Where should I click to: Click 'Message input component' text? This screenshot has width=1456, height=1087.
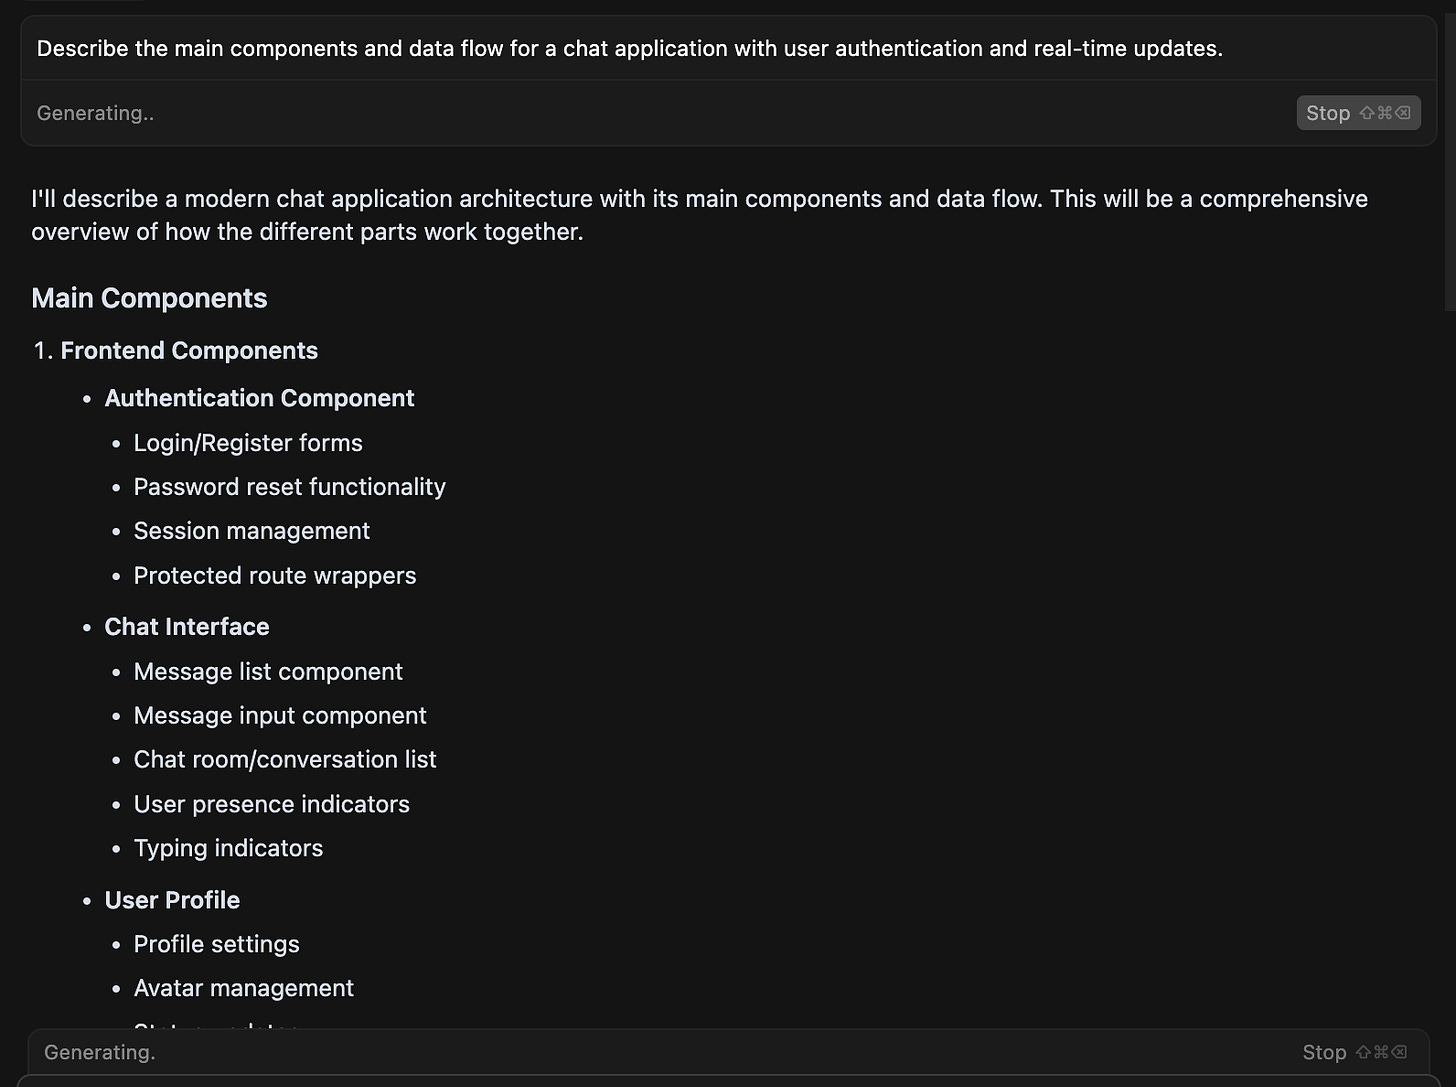[280, 716]
